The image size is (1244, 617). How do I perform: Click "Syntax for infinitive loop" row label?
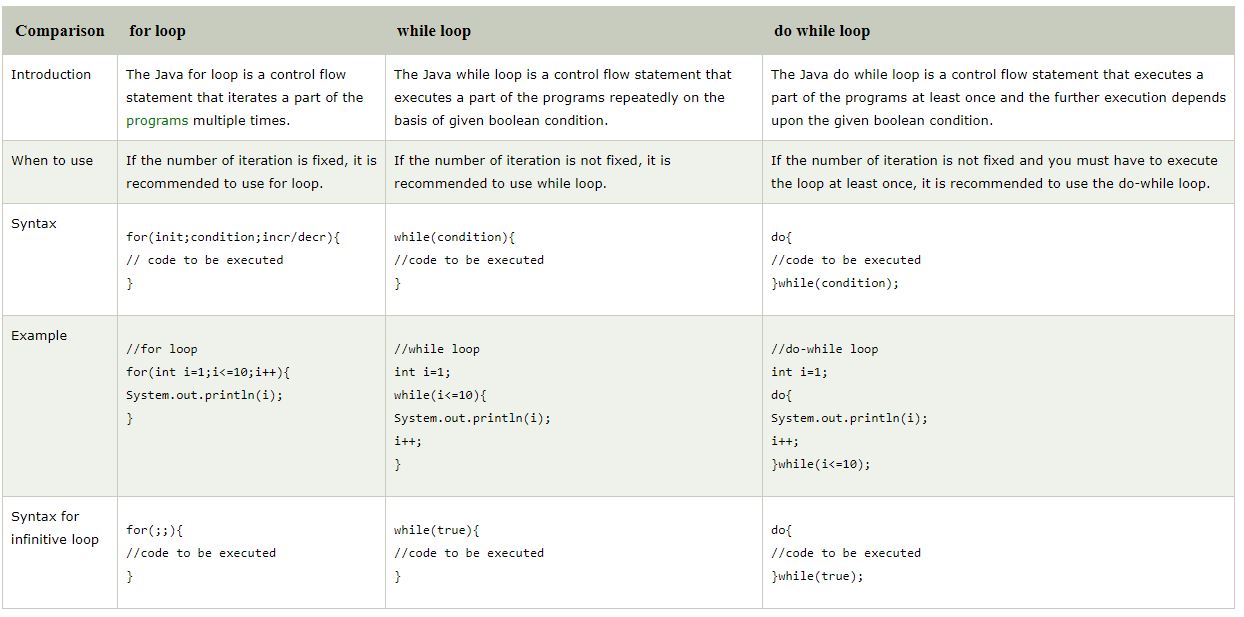55,528
